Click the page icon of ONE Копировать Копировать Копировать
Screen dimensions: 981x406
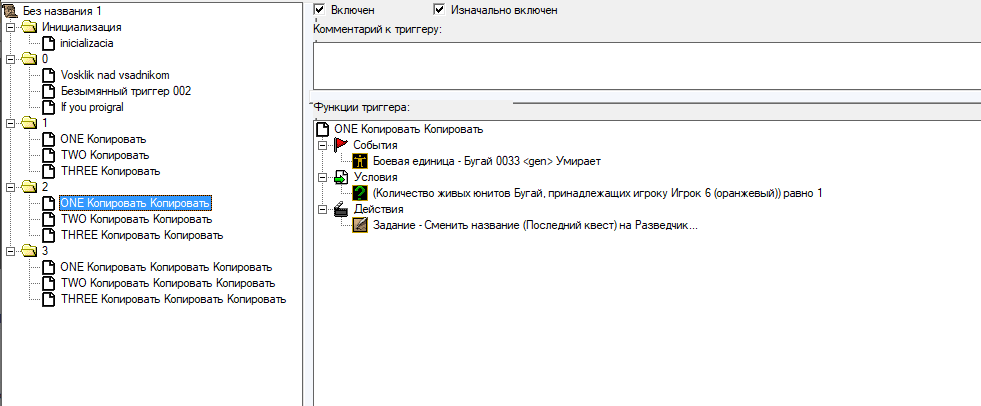point(49,267)
